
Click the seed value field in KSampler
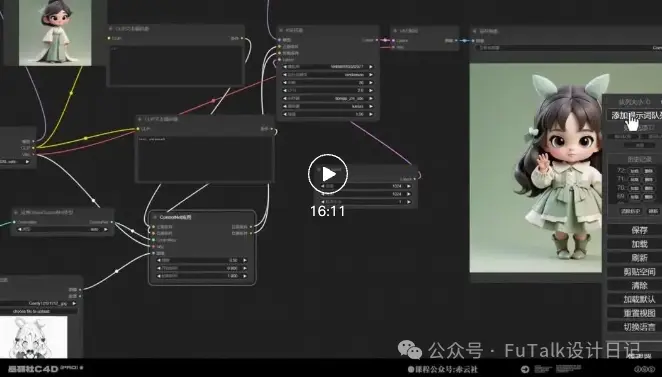coord(328,67)
